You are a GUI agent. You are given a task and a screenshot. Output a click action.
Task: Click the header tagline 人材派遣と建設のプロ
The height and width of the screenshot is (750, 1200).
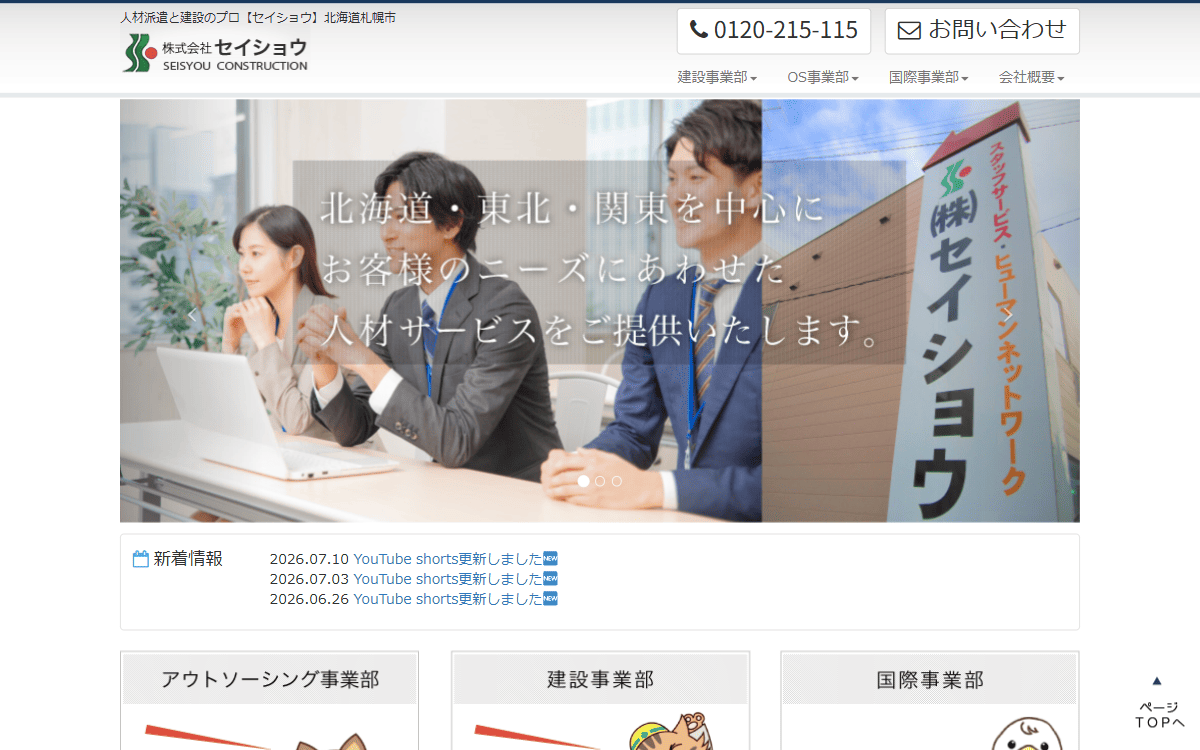[x=258, y=18]
